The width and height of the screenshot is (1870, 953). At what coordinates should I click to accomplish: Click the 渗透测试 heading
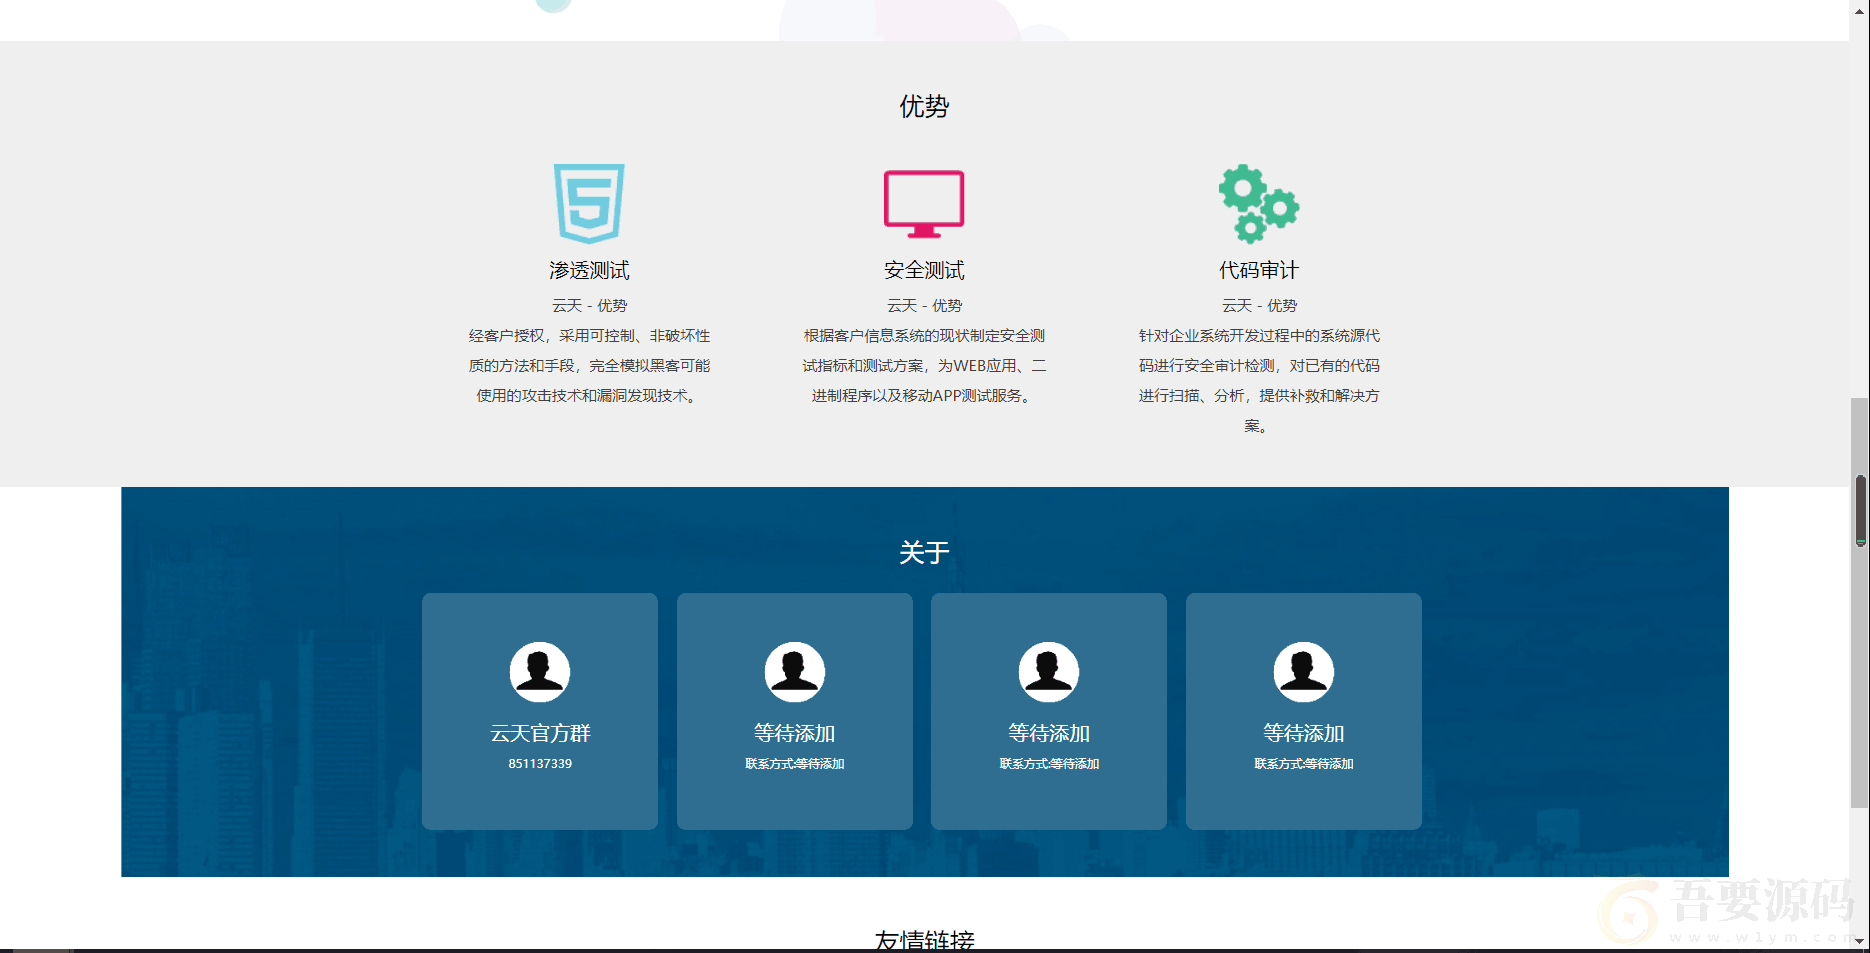tap(589, 270)
